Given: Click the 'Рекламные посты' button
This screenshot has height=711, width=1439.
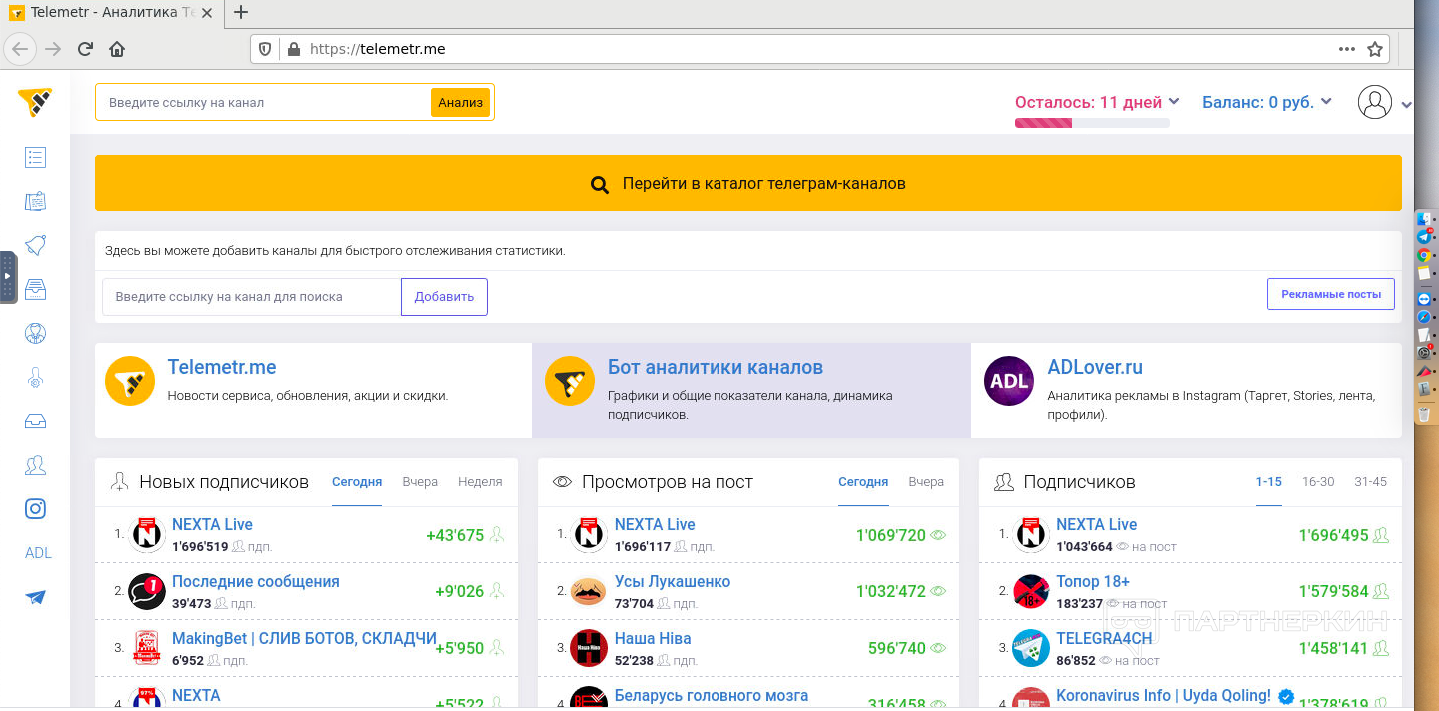Looking at the screenshot, I should click(1331, 294).
